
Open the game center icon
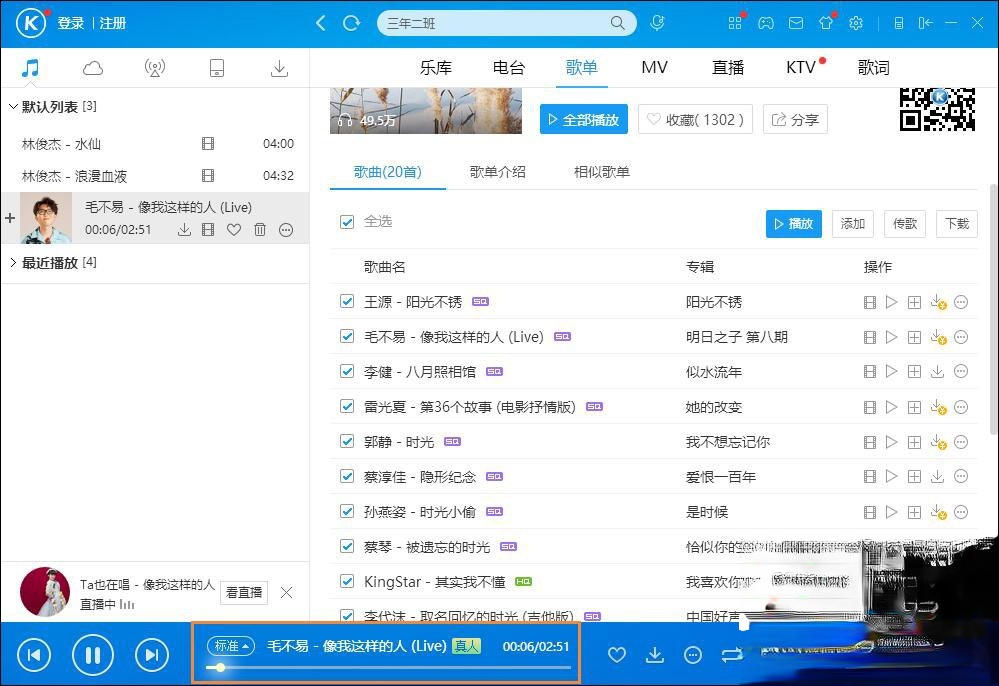(765, 22)
